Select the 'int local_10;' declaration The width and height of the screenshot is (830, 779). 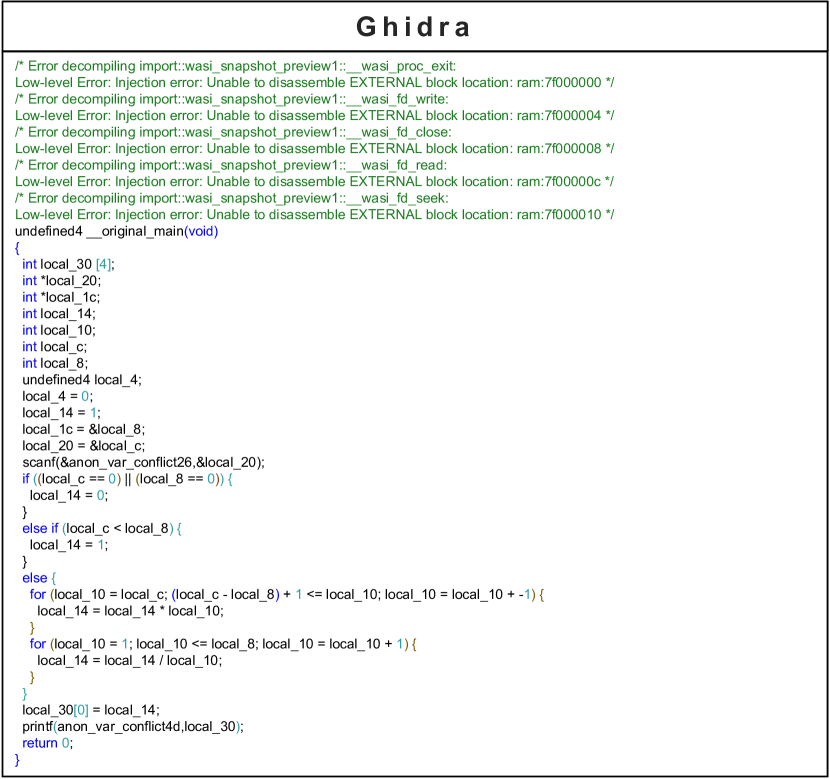coord(59,330)
